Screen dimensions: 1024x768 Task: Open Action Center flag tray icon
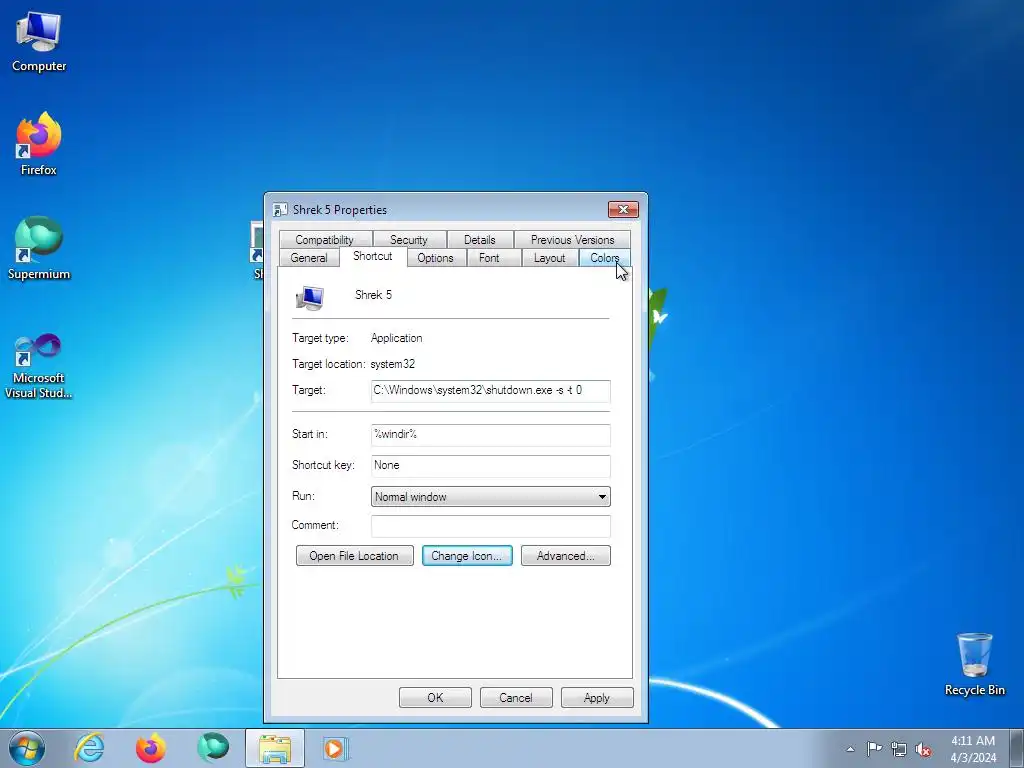(x=874, y=749)
